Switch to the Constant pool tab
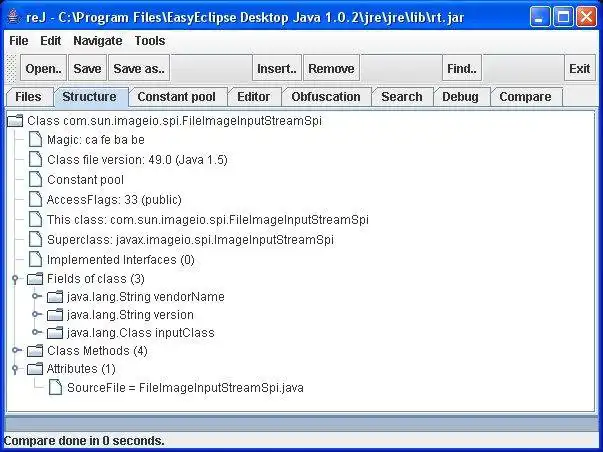Screen dimensions: 603x452 click(x=177, y=97)
